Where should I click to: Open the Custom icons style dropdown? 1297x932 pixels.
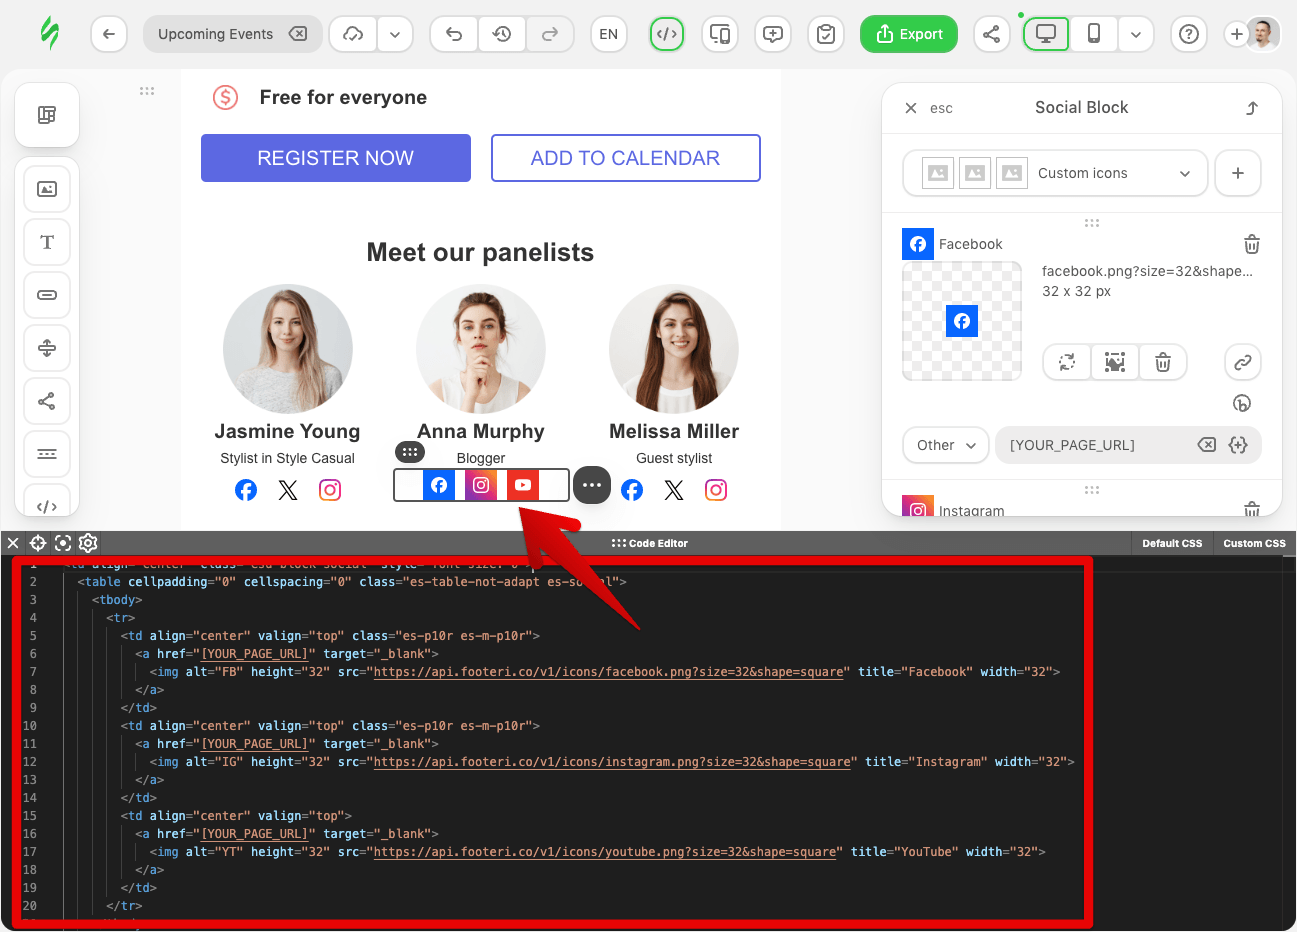[1056, 173]
